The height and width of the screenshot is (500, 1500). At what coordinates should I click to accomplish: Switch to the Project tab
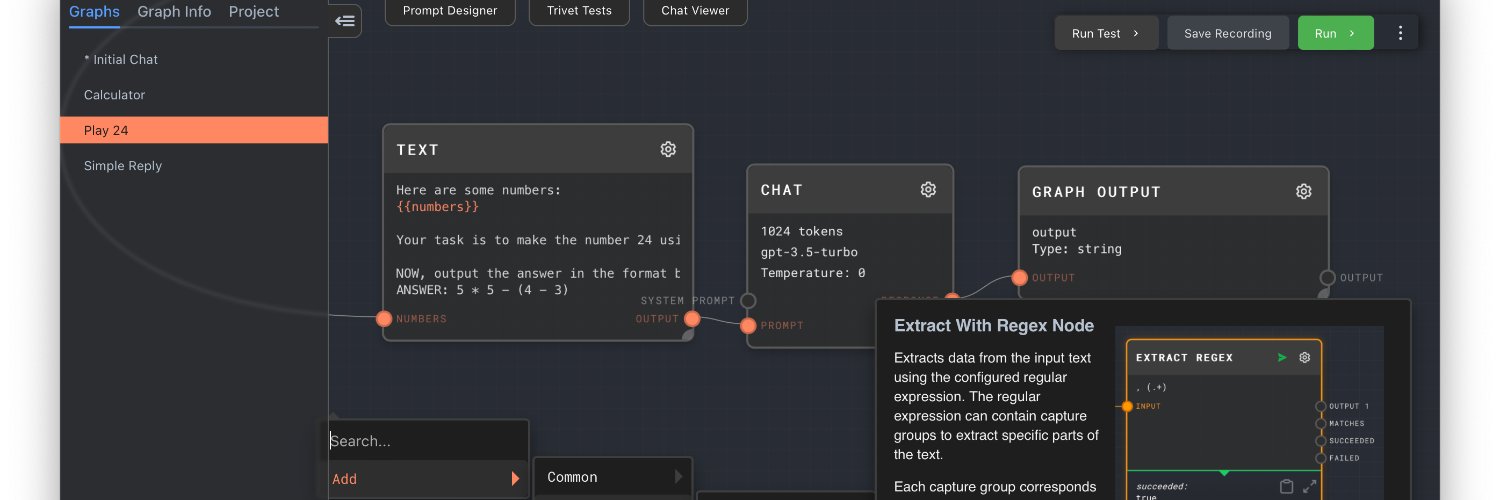click(x=254, y=12)
